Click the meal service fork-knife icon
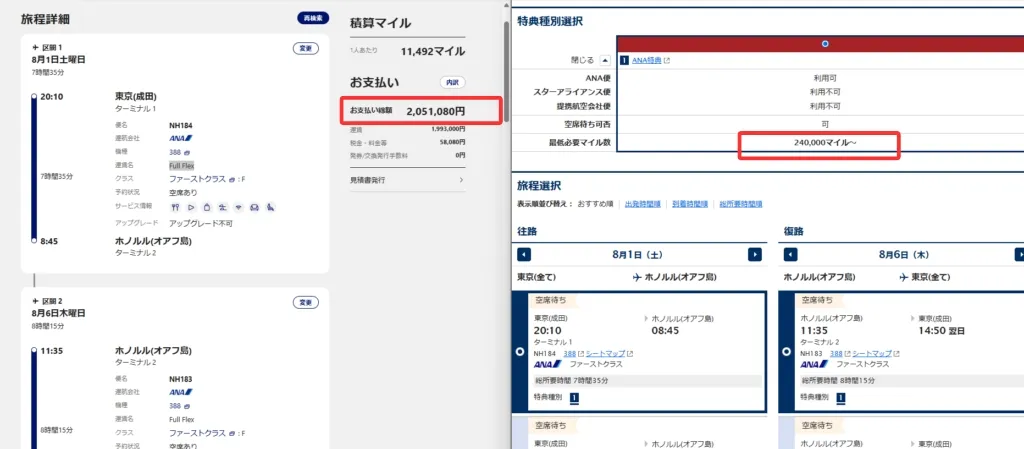Screen dimensions: 1024x449 [175, 208]
